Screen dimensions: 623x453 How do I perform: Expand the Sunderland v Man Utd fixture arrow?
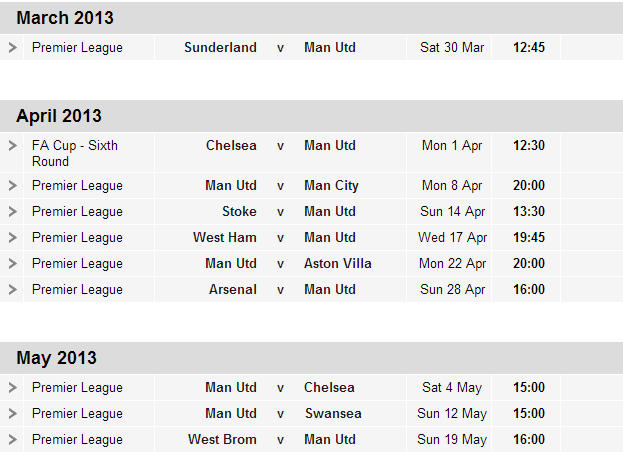[x=13, y=48]
